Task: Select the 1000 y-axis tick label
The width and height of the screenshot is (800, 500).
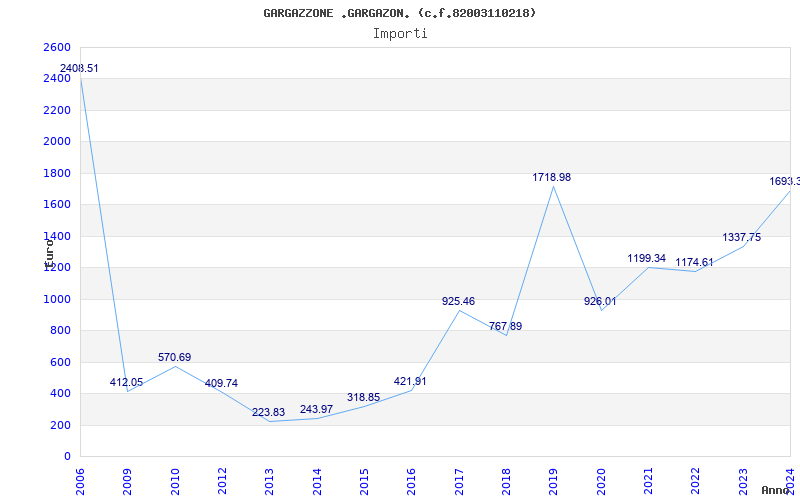Action: coord(57,299)
